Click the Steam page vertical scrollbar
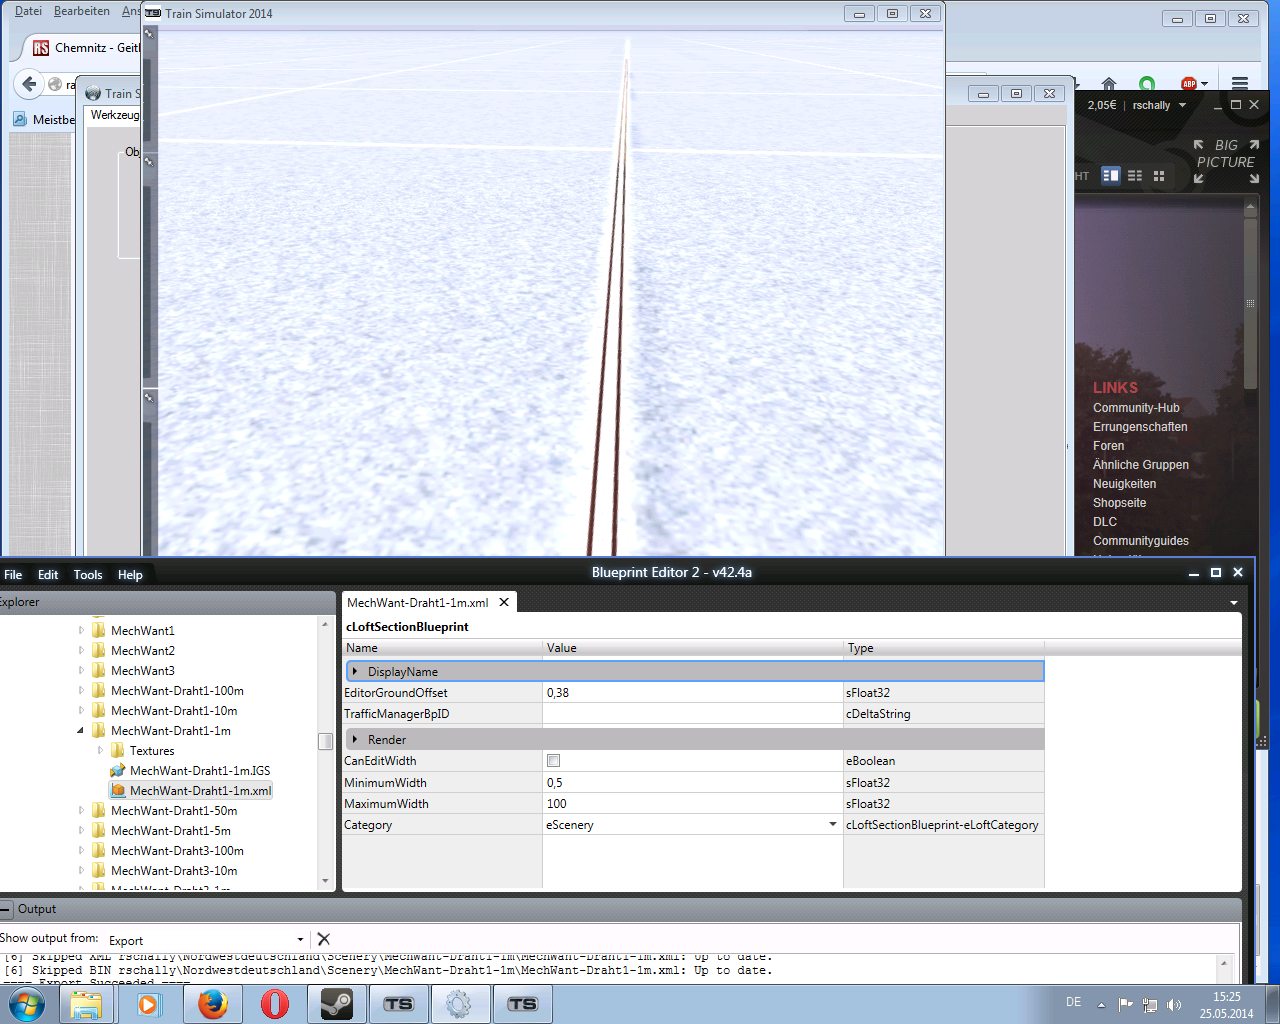The height and width of the screenshot is (1024, 1280). point(1250,304)
